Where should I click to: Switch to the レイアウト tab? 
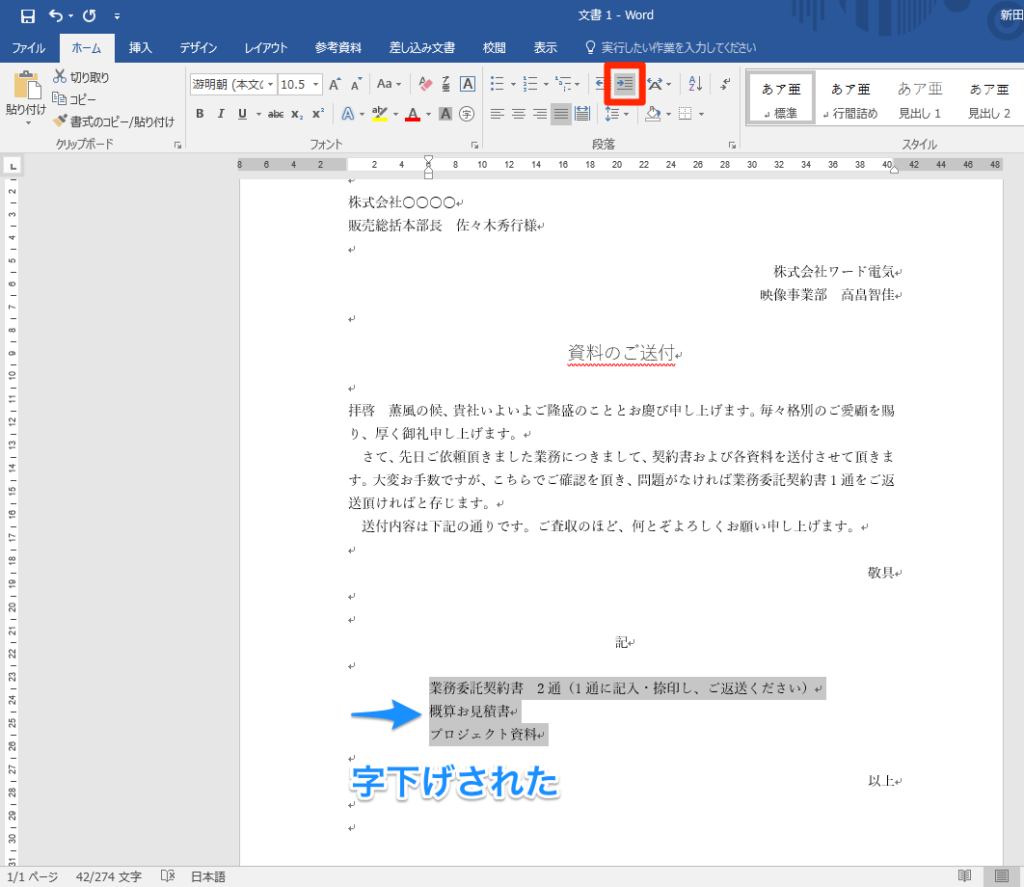(x=266, y=48)
